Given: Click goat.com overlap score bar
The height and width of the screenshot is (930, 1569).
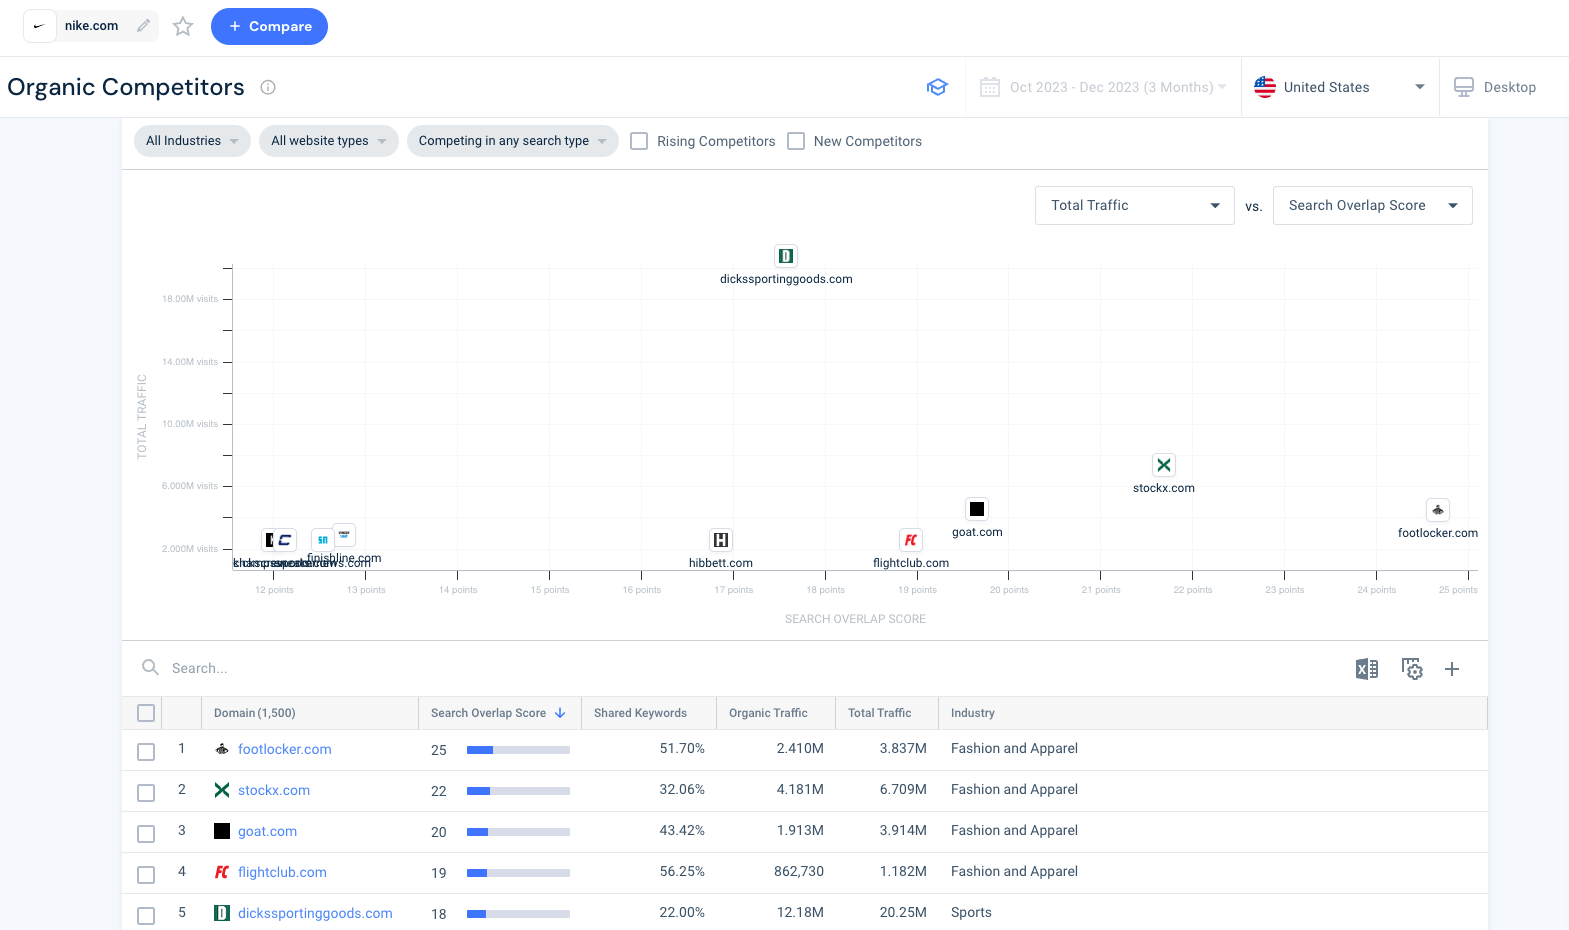Looking at the screenshot, I should pyautogui.click(x=518, y=832).
